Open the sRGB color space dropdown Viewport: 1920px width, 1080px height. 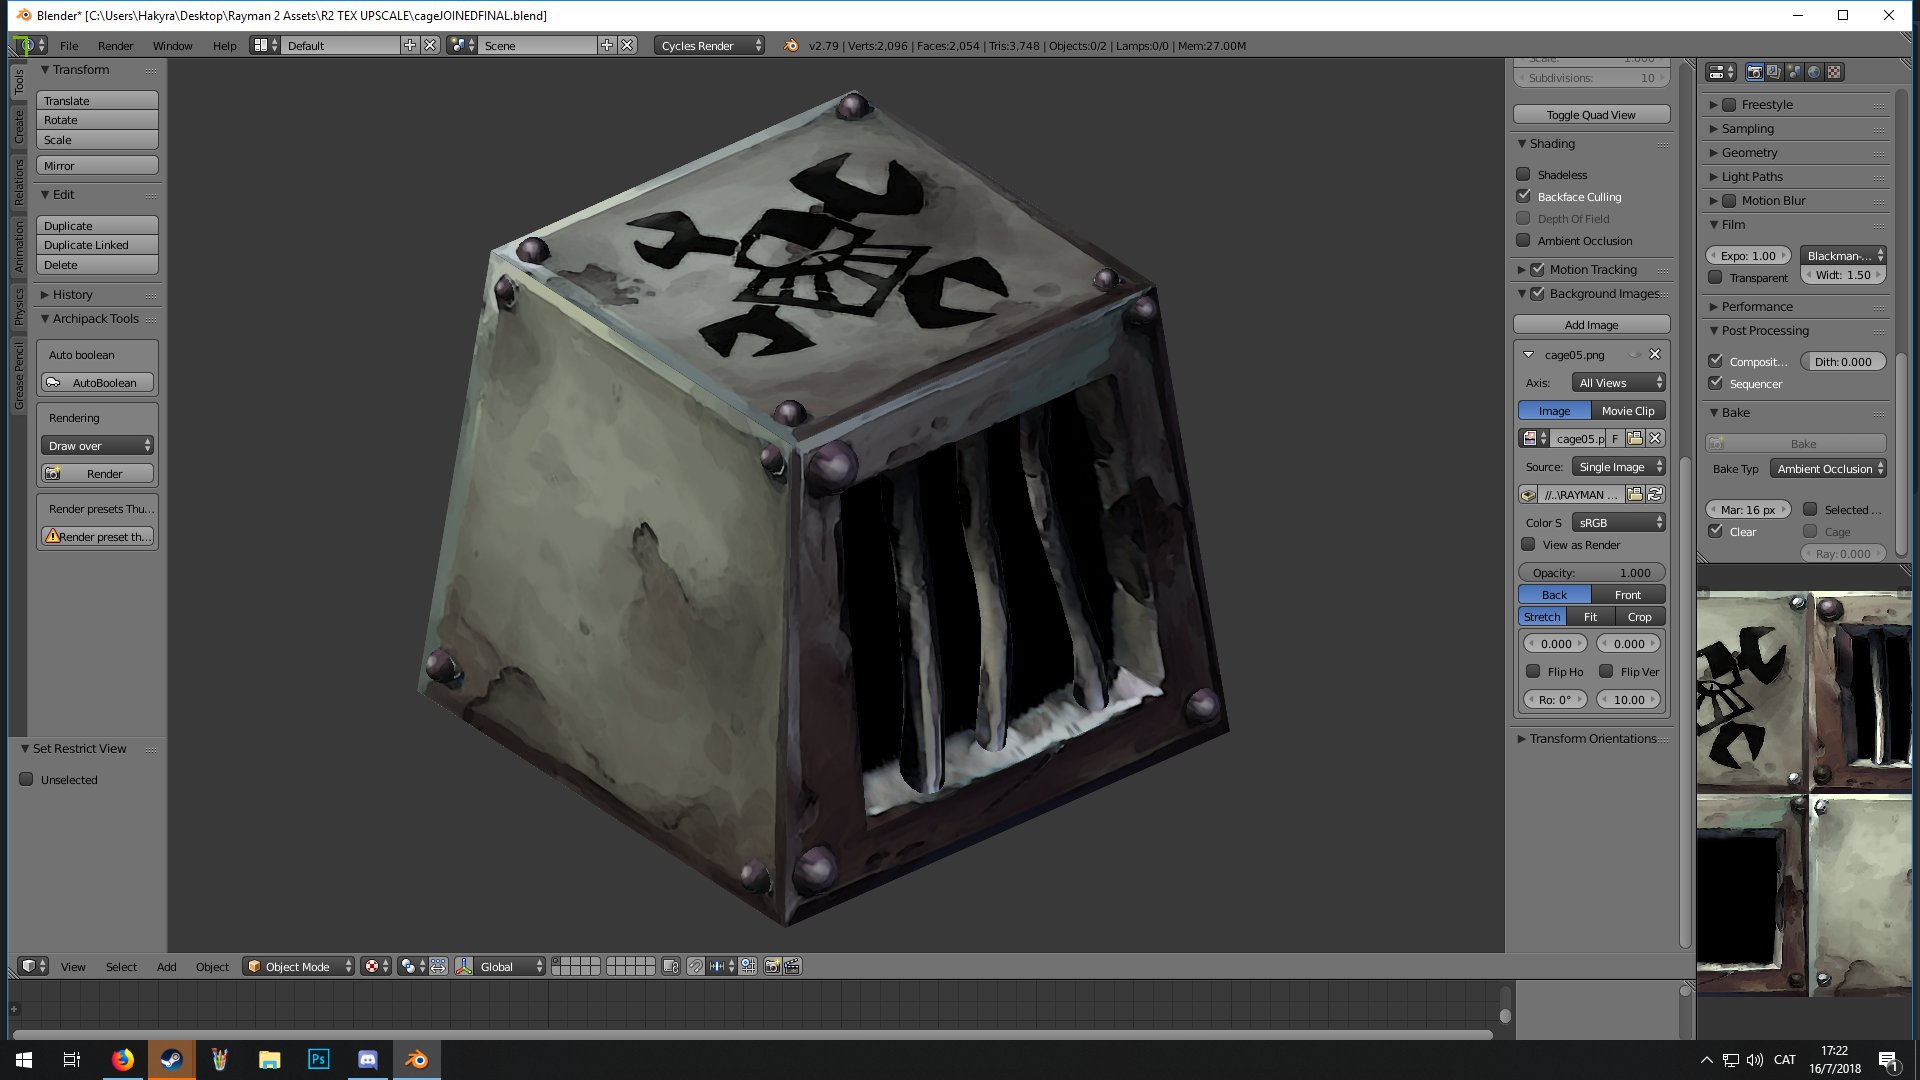(1619, 522)
